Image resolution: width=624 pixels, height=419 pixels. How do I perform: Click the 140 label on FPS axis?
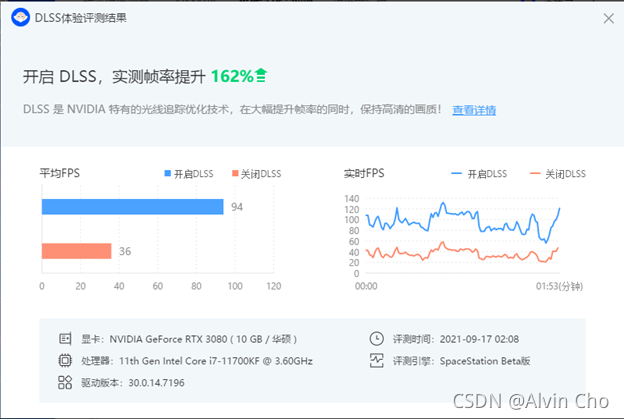[x=352, y=199]
